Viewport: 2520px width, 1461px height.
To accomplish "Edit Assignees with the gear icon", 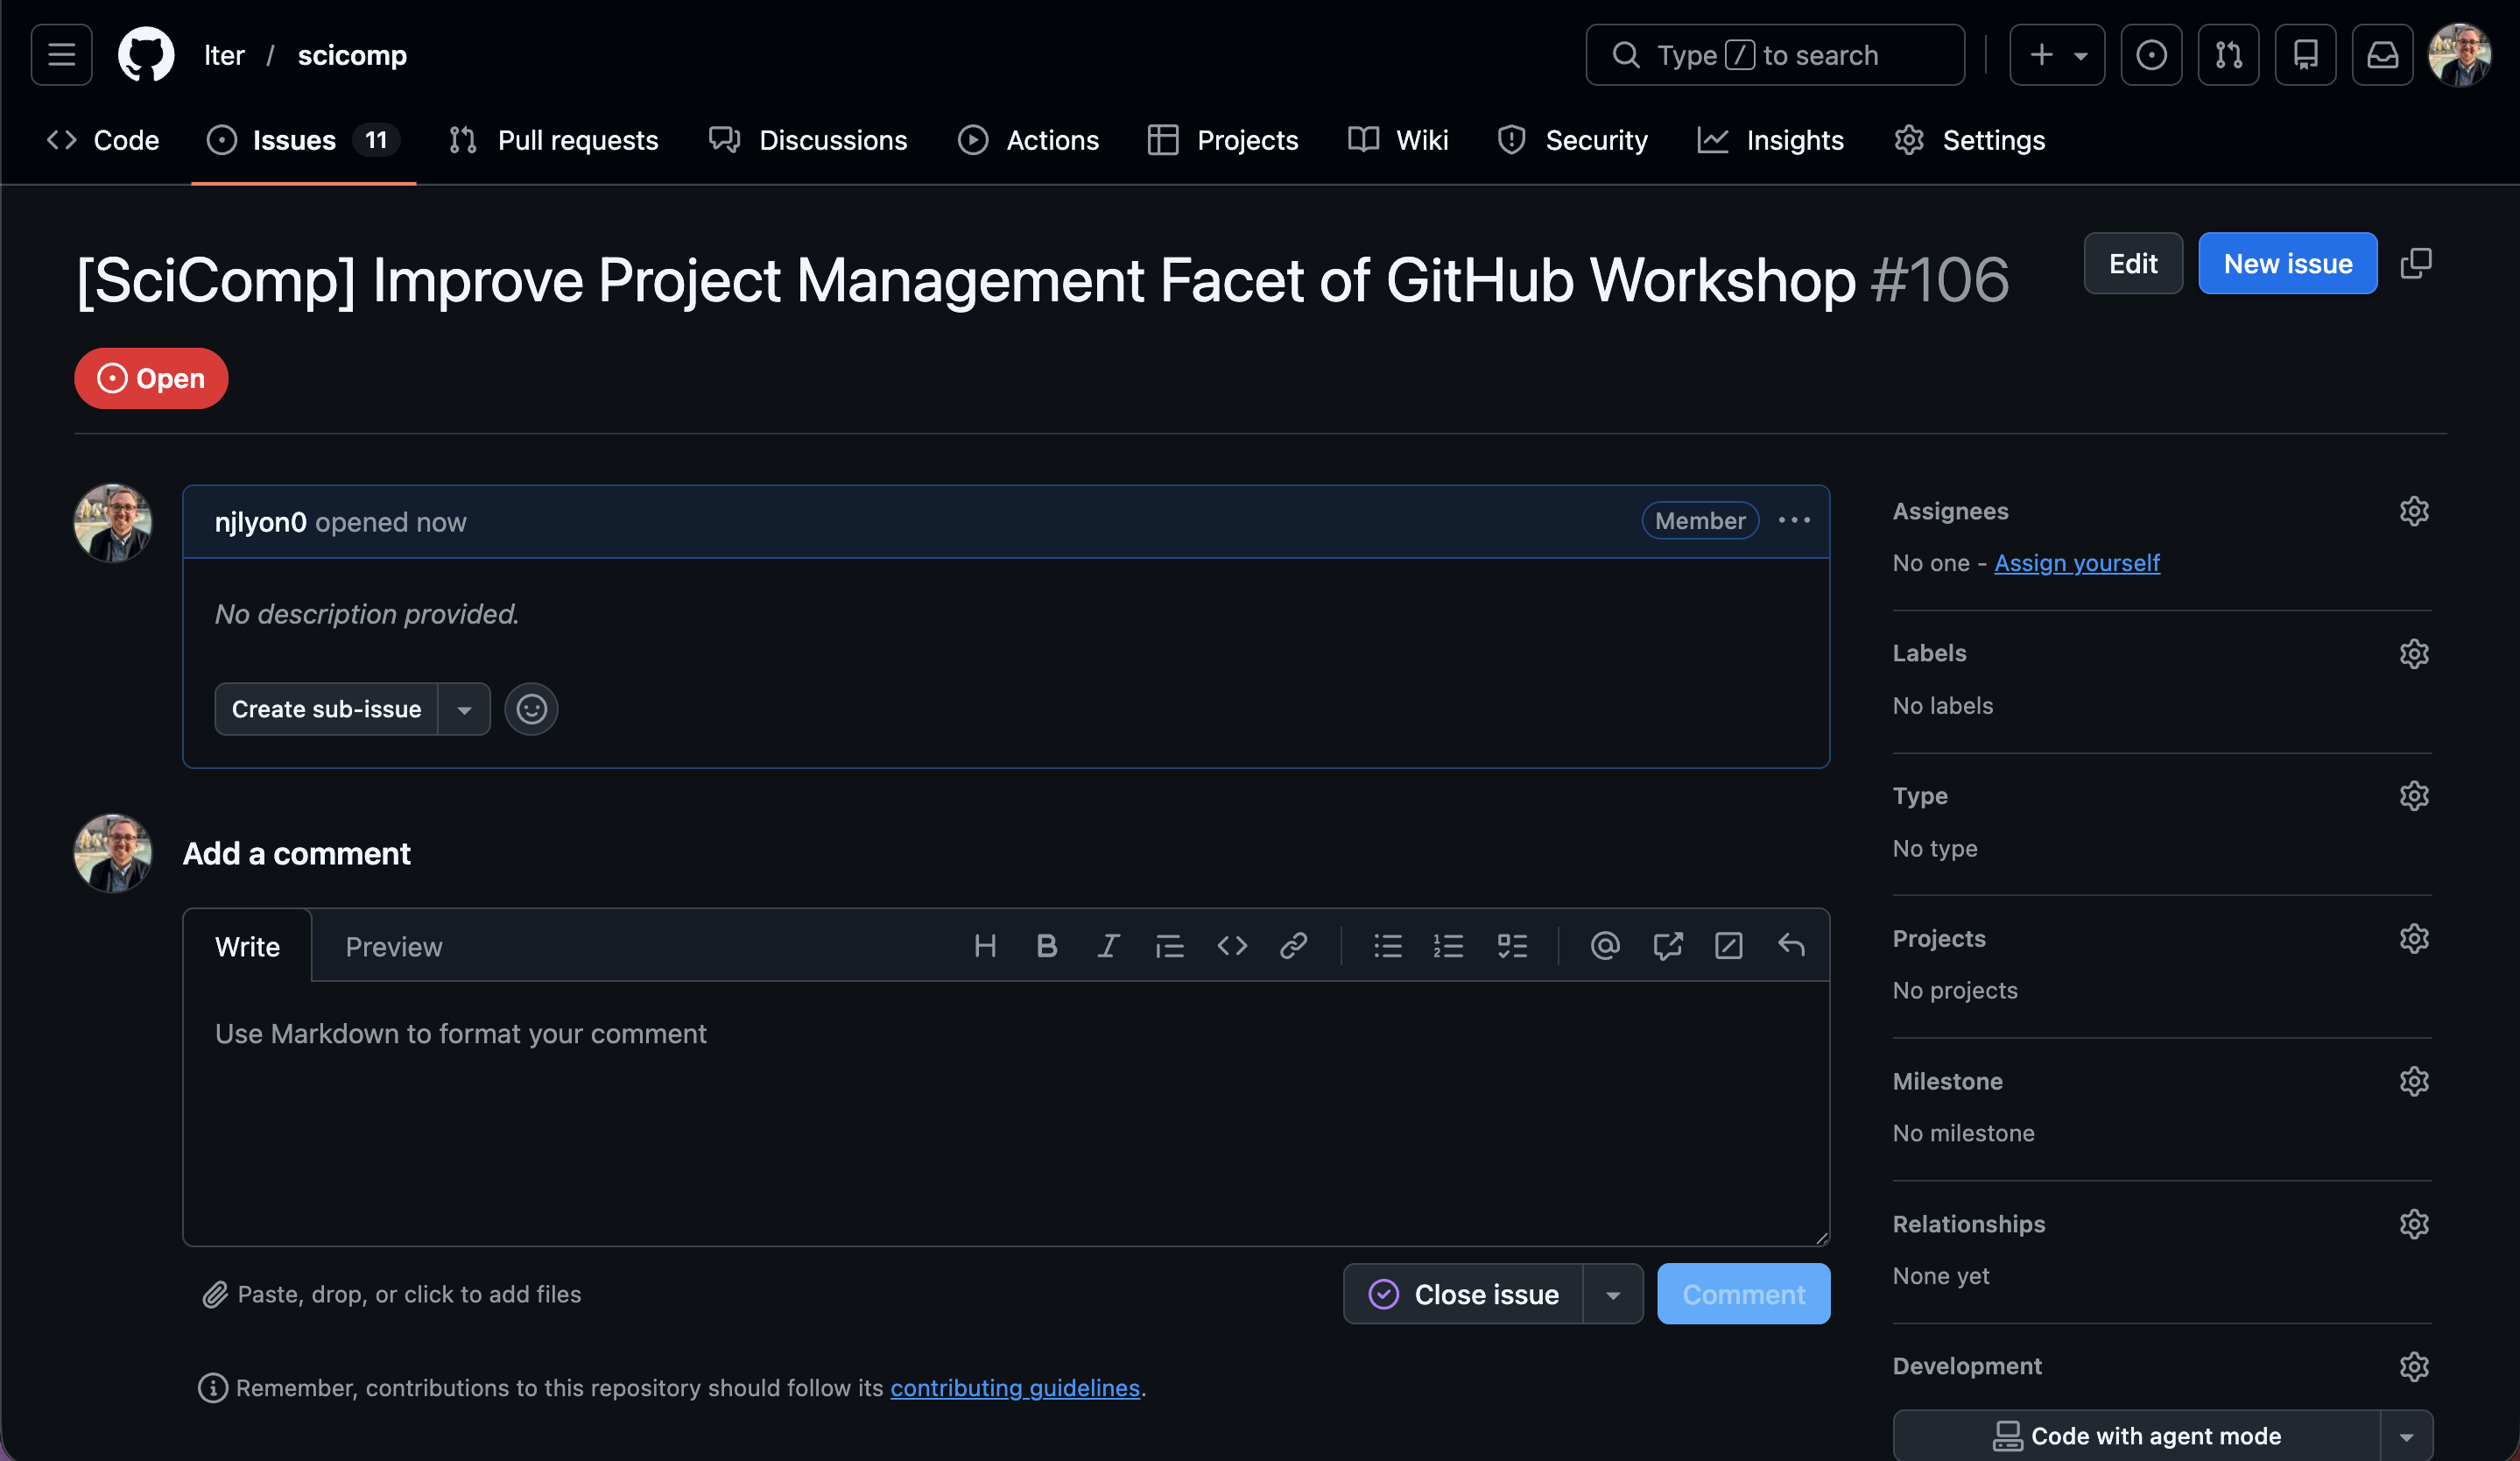I will pos(2414,511).
